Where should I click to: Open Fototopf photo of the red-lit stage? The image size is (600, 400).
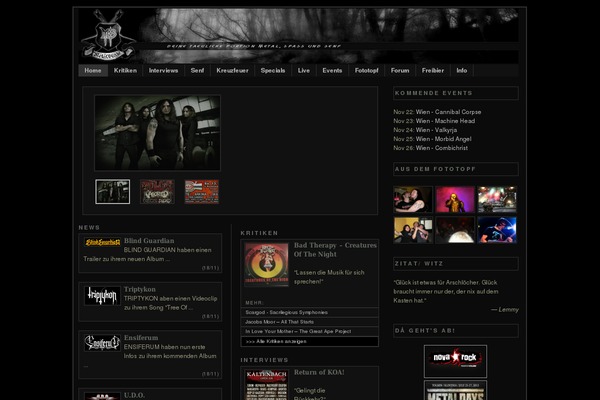point(497,199)
